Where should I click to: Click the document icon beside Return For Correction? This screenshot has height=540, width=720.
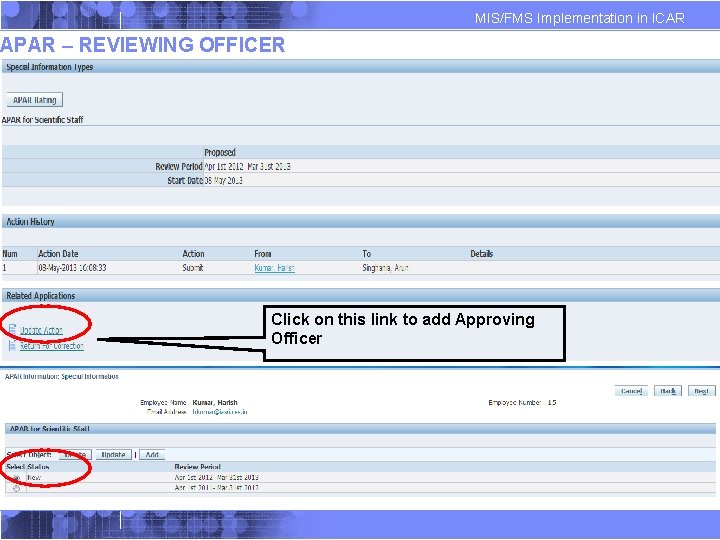point(12,345)
